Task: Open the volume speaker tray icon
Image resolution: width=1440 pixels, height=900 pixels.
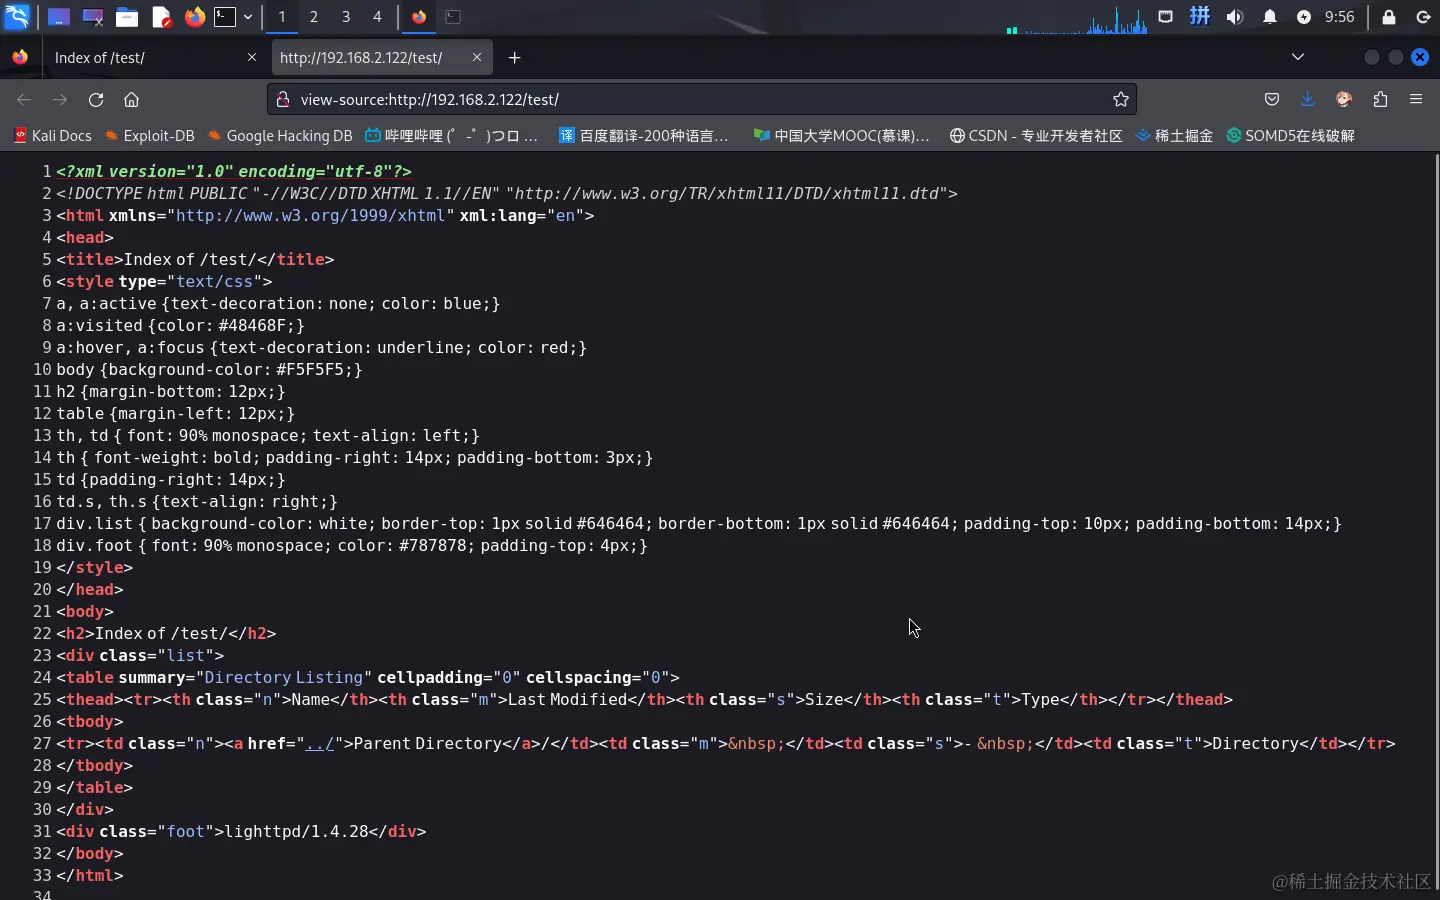Action: point(1235,17)
